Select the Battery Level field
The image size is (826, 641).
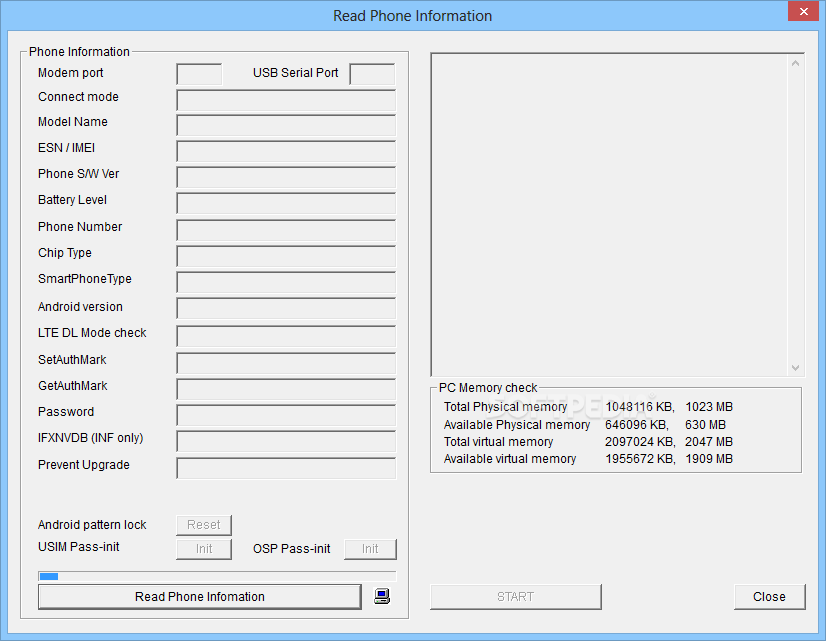tap(286, 203)
